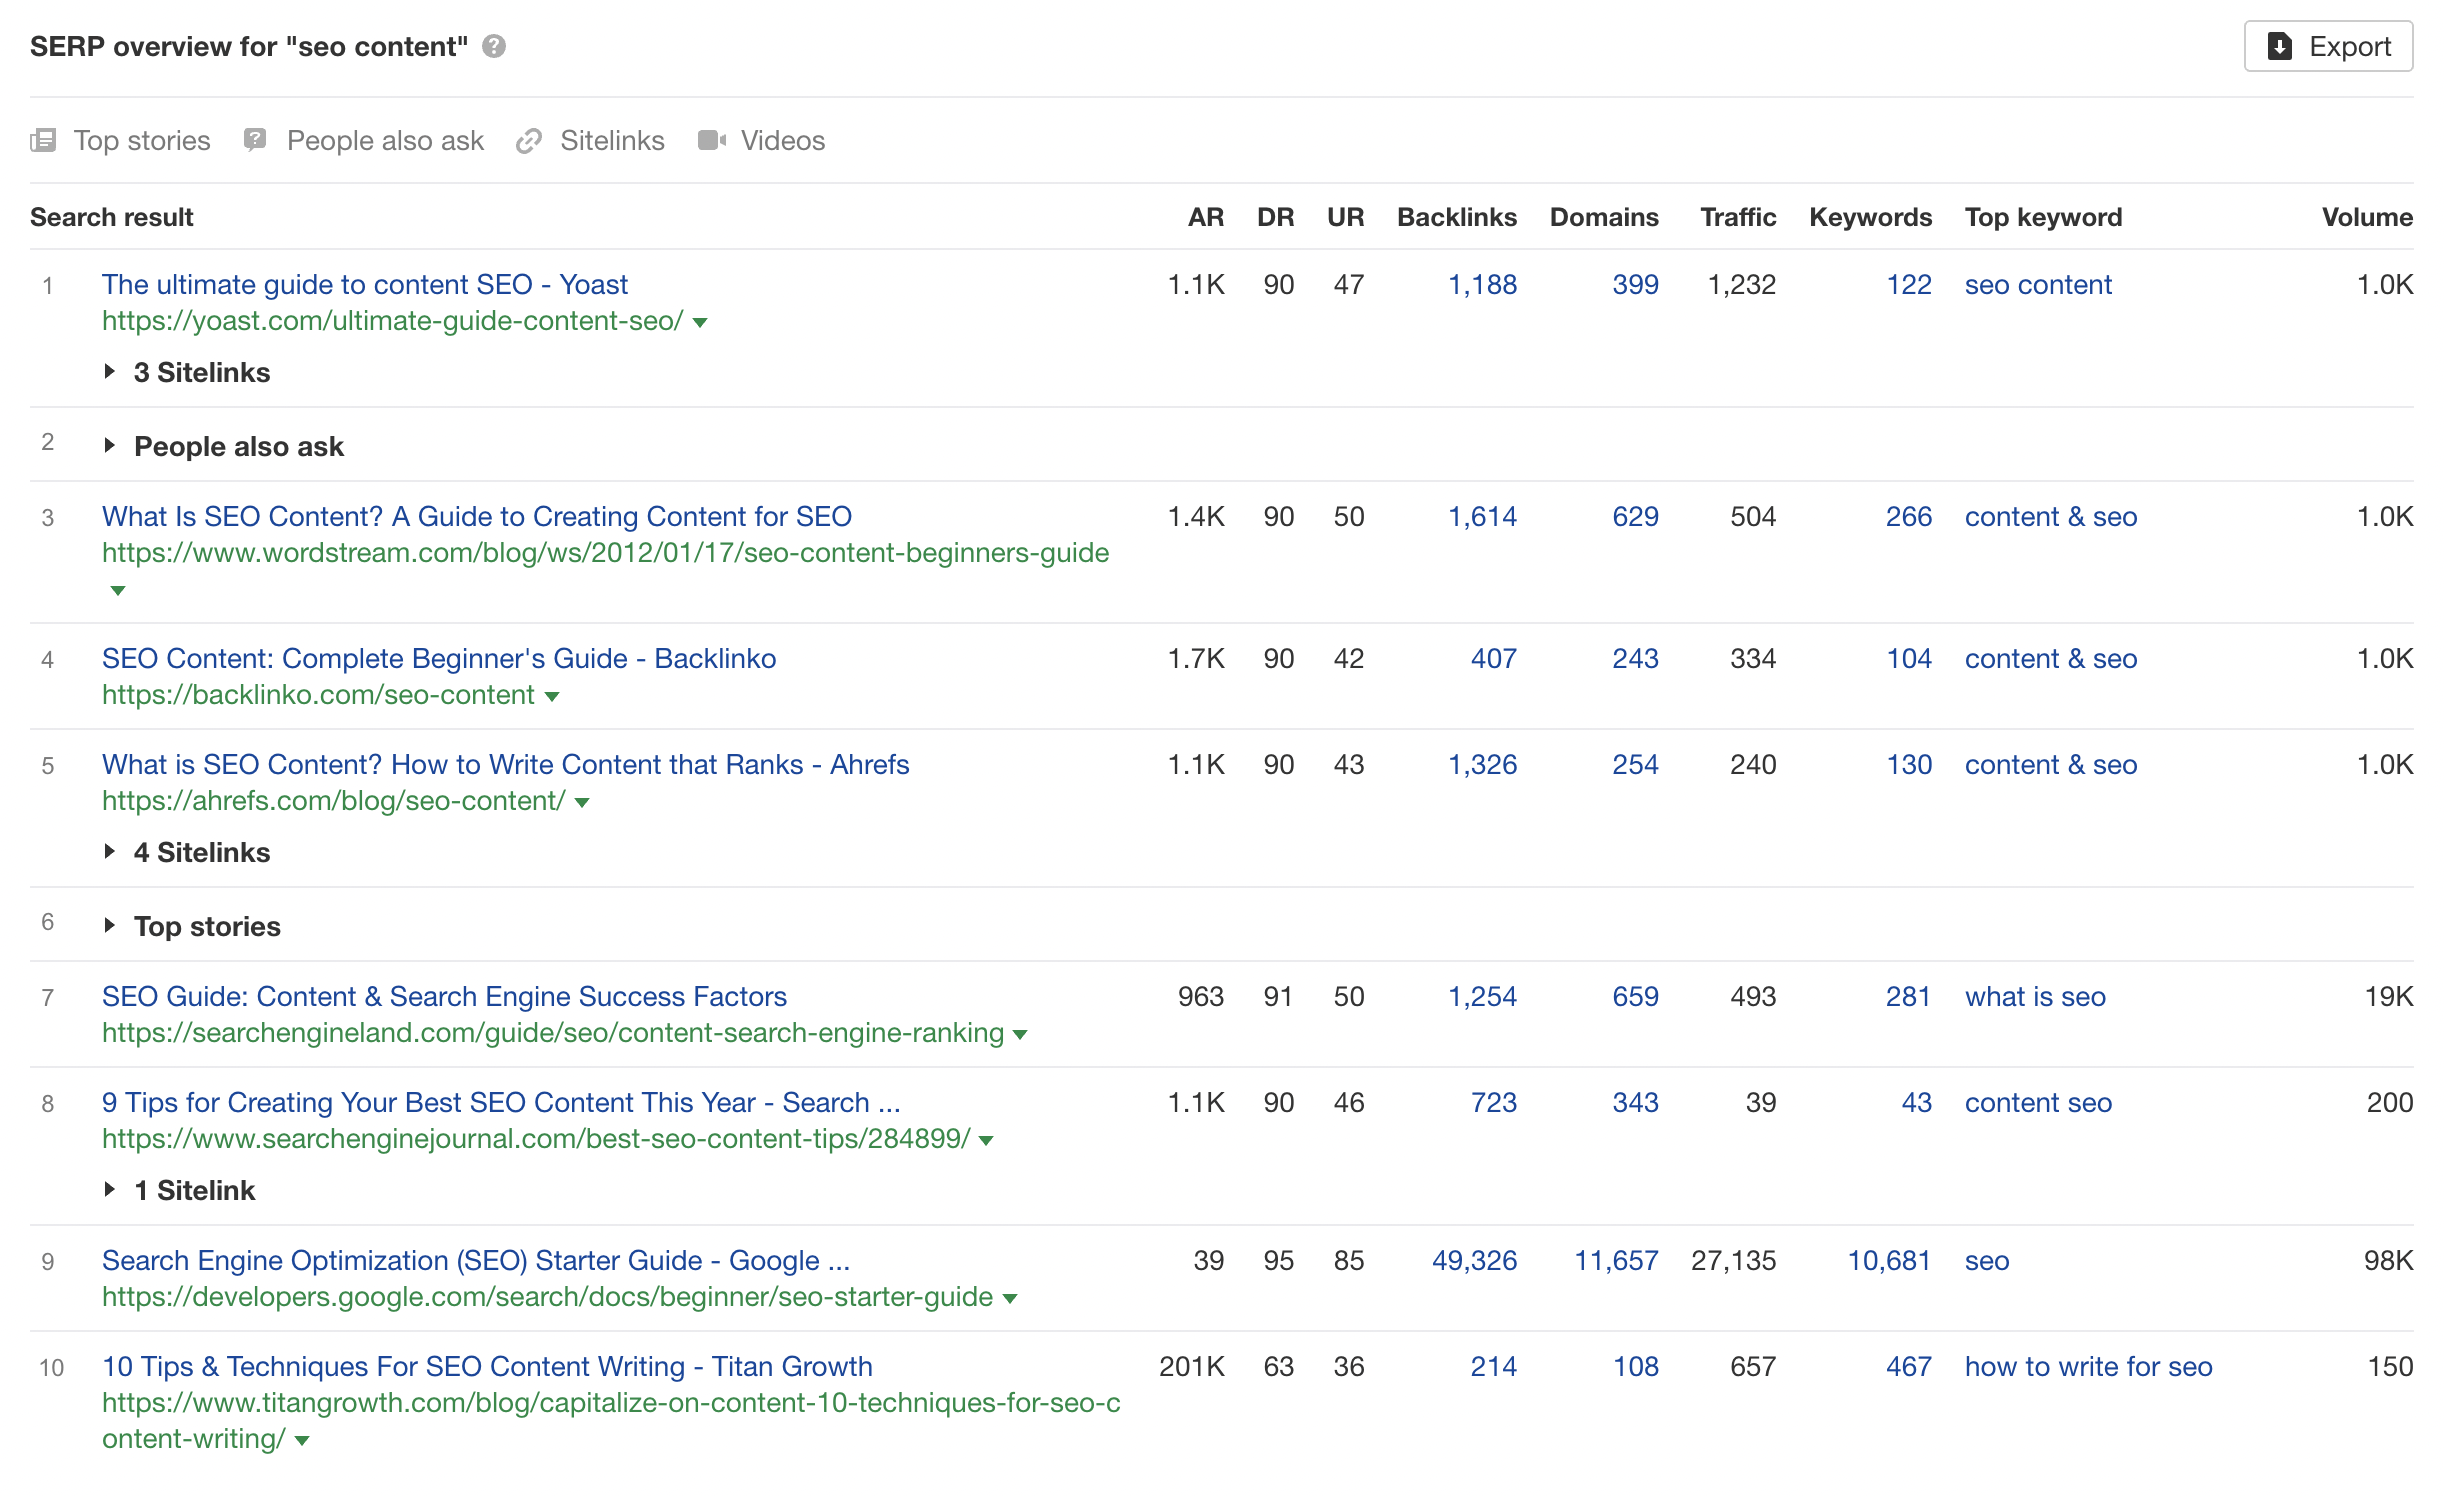Open the dropdown arrow after backlinko.com URL
The image size is (2444, 1496).
(552, 697)
